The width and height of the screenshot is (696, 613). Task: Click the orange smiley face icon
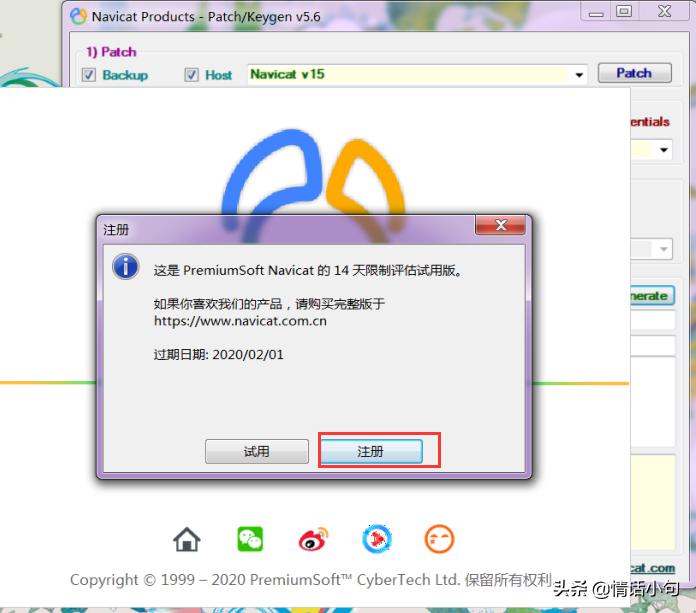point(439,539)
